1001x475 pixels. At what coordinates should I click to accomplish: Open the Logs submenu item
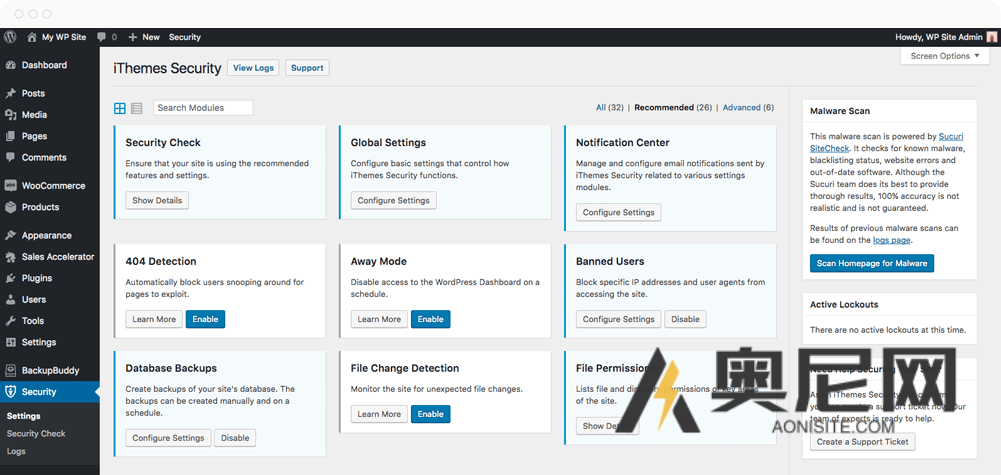pyautogui.click(x=16, y=451)
